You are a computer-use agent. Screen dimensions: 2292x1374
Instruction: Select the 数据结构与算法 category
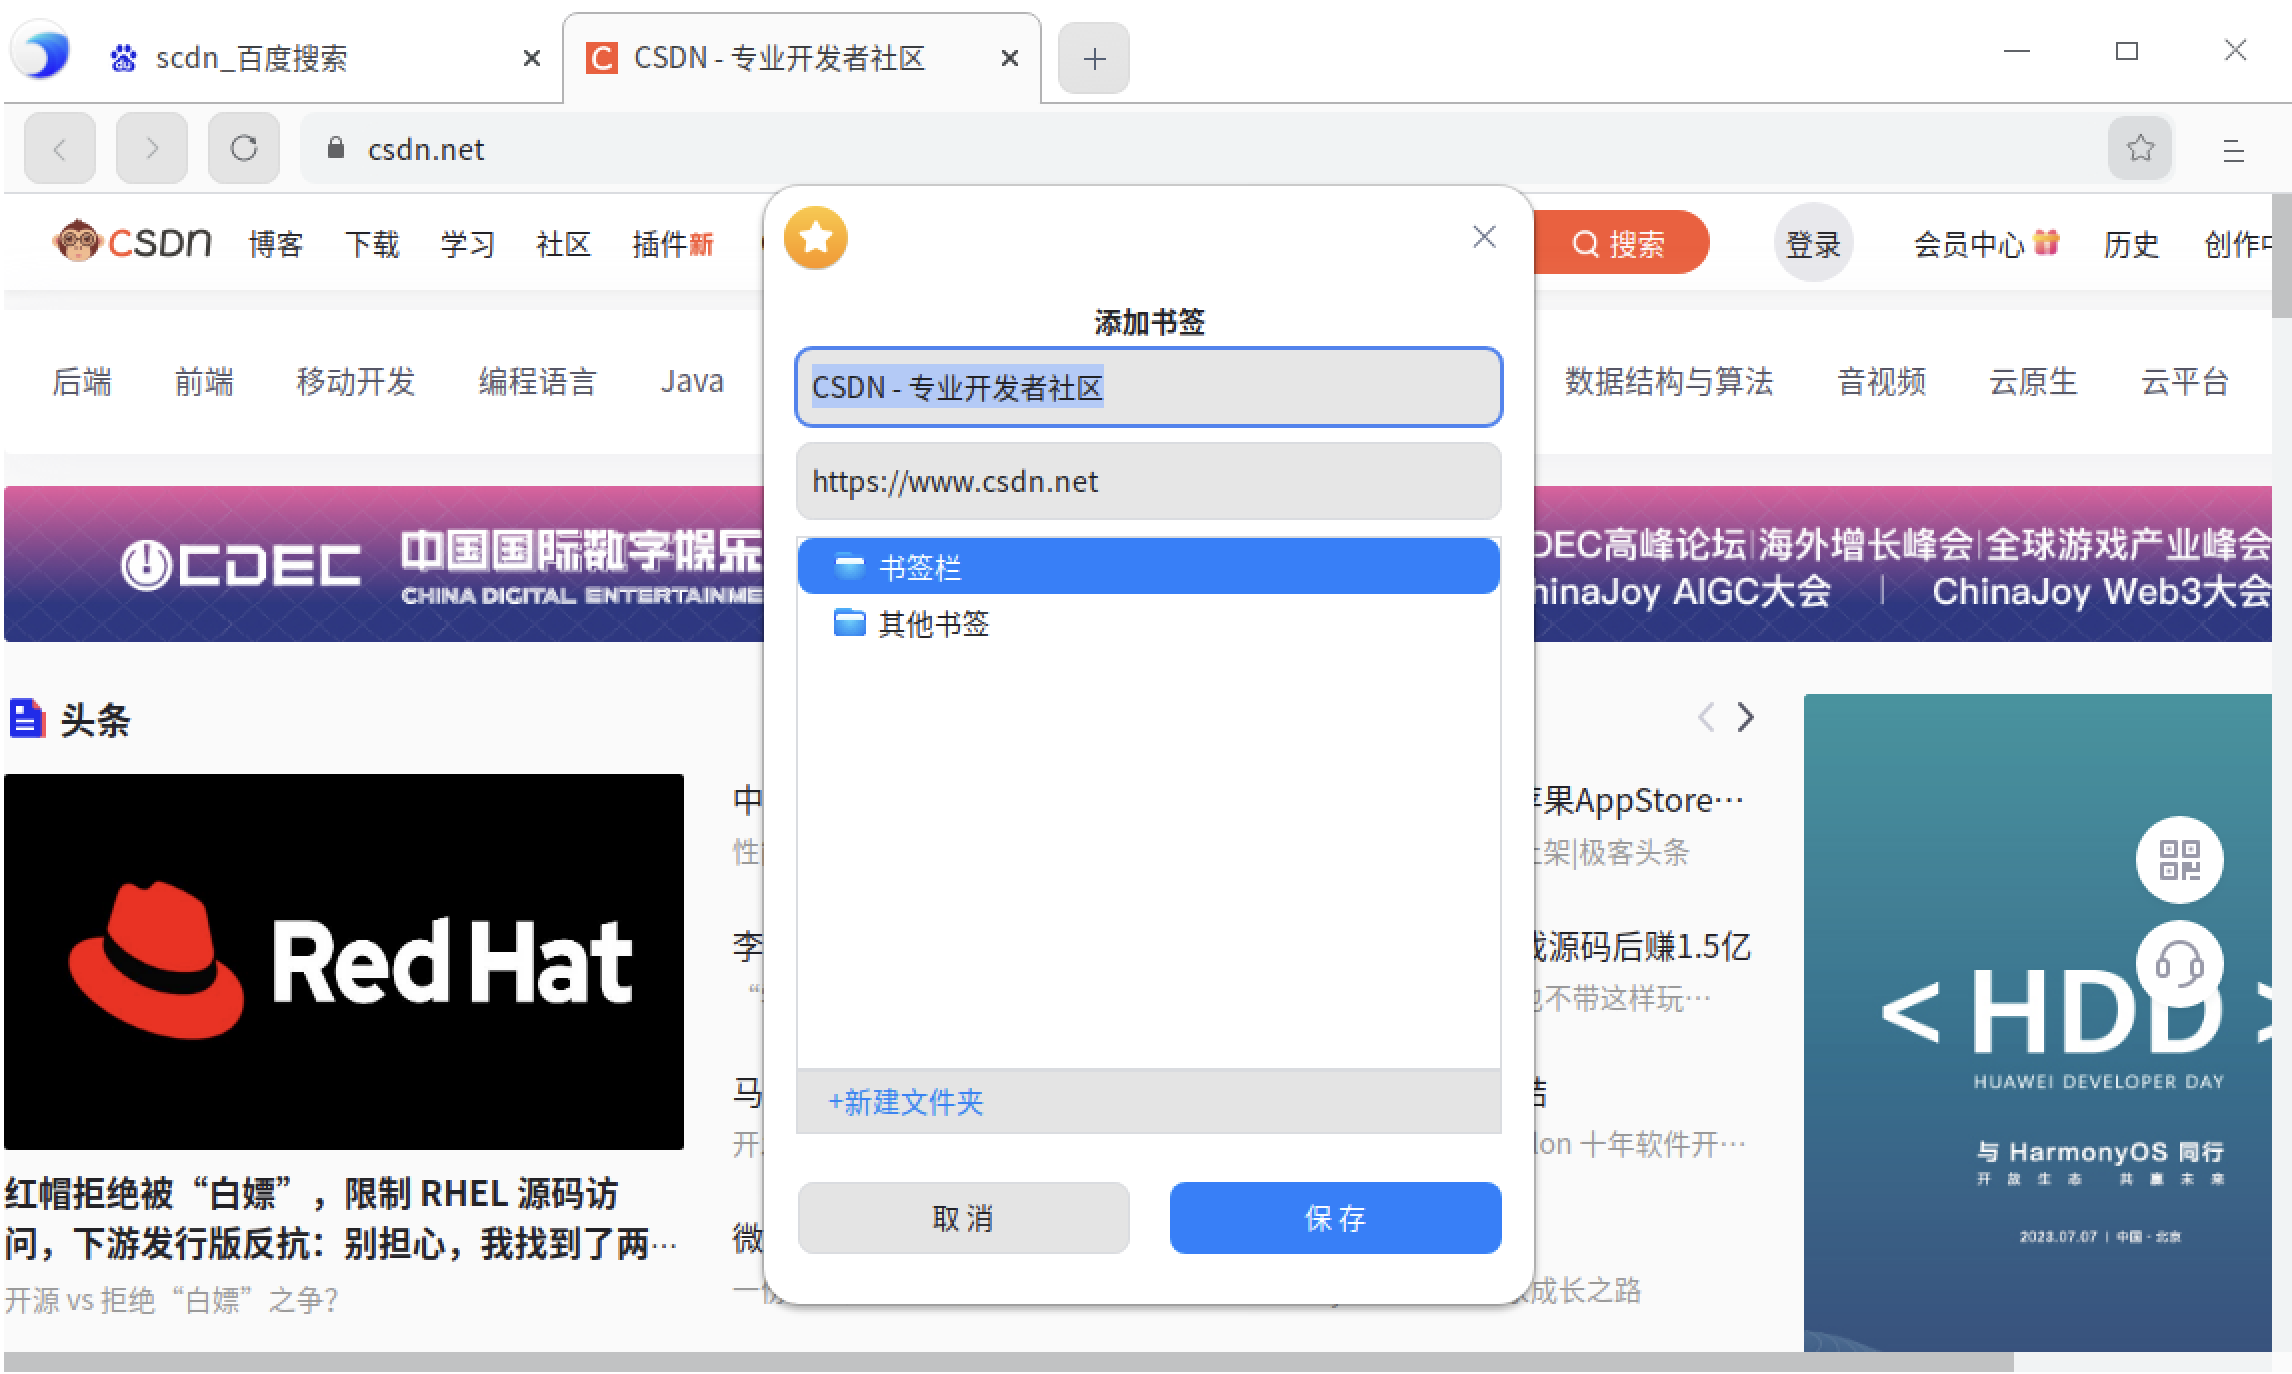point(1669,382)
